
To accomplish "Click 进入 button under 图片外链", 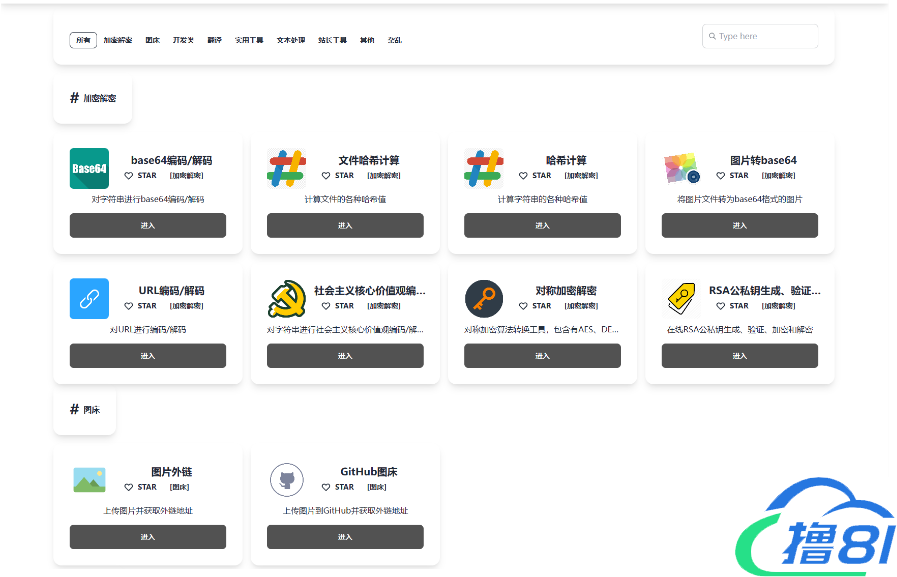I will point(148,537).
